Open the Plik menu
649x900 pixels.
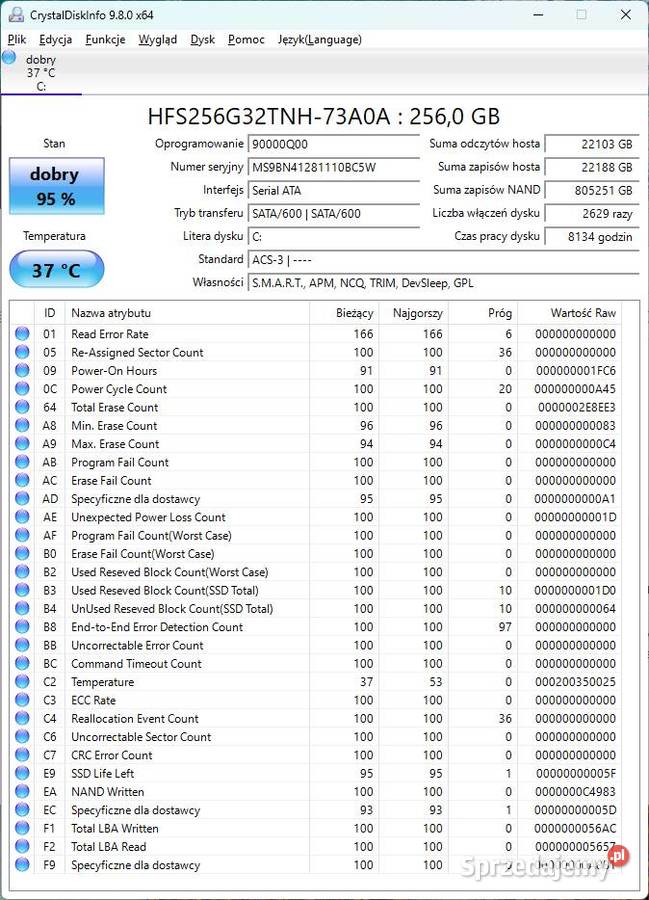(17, 40)
